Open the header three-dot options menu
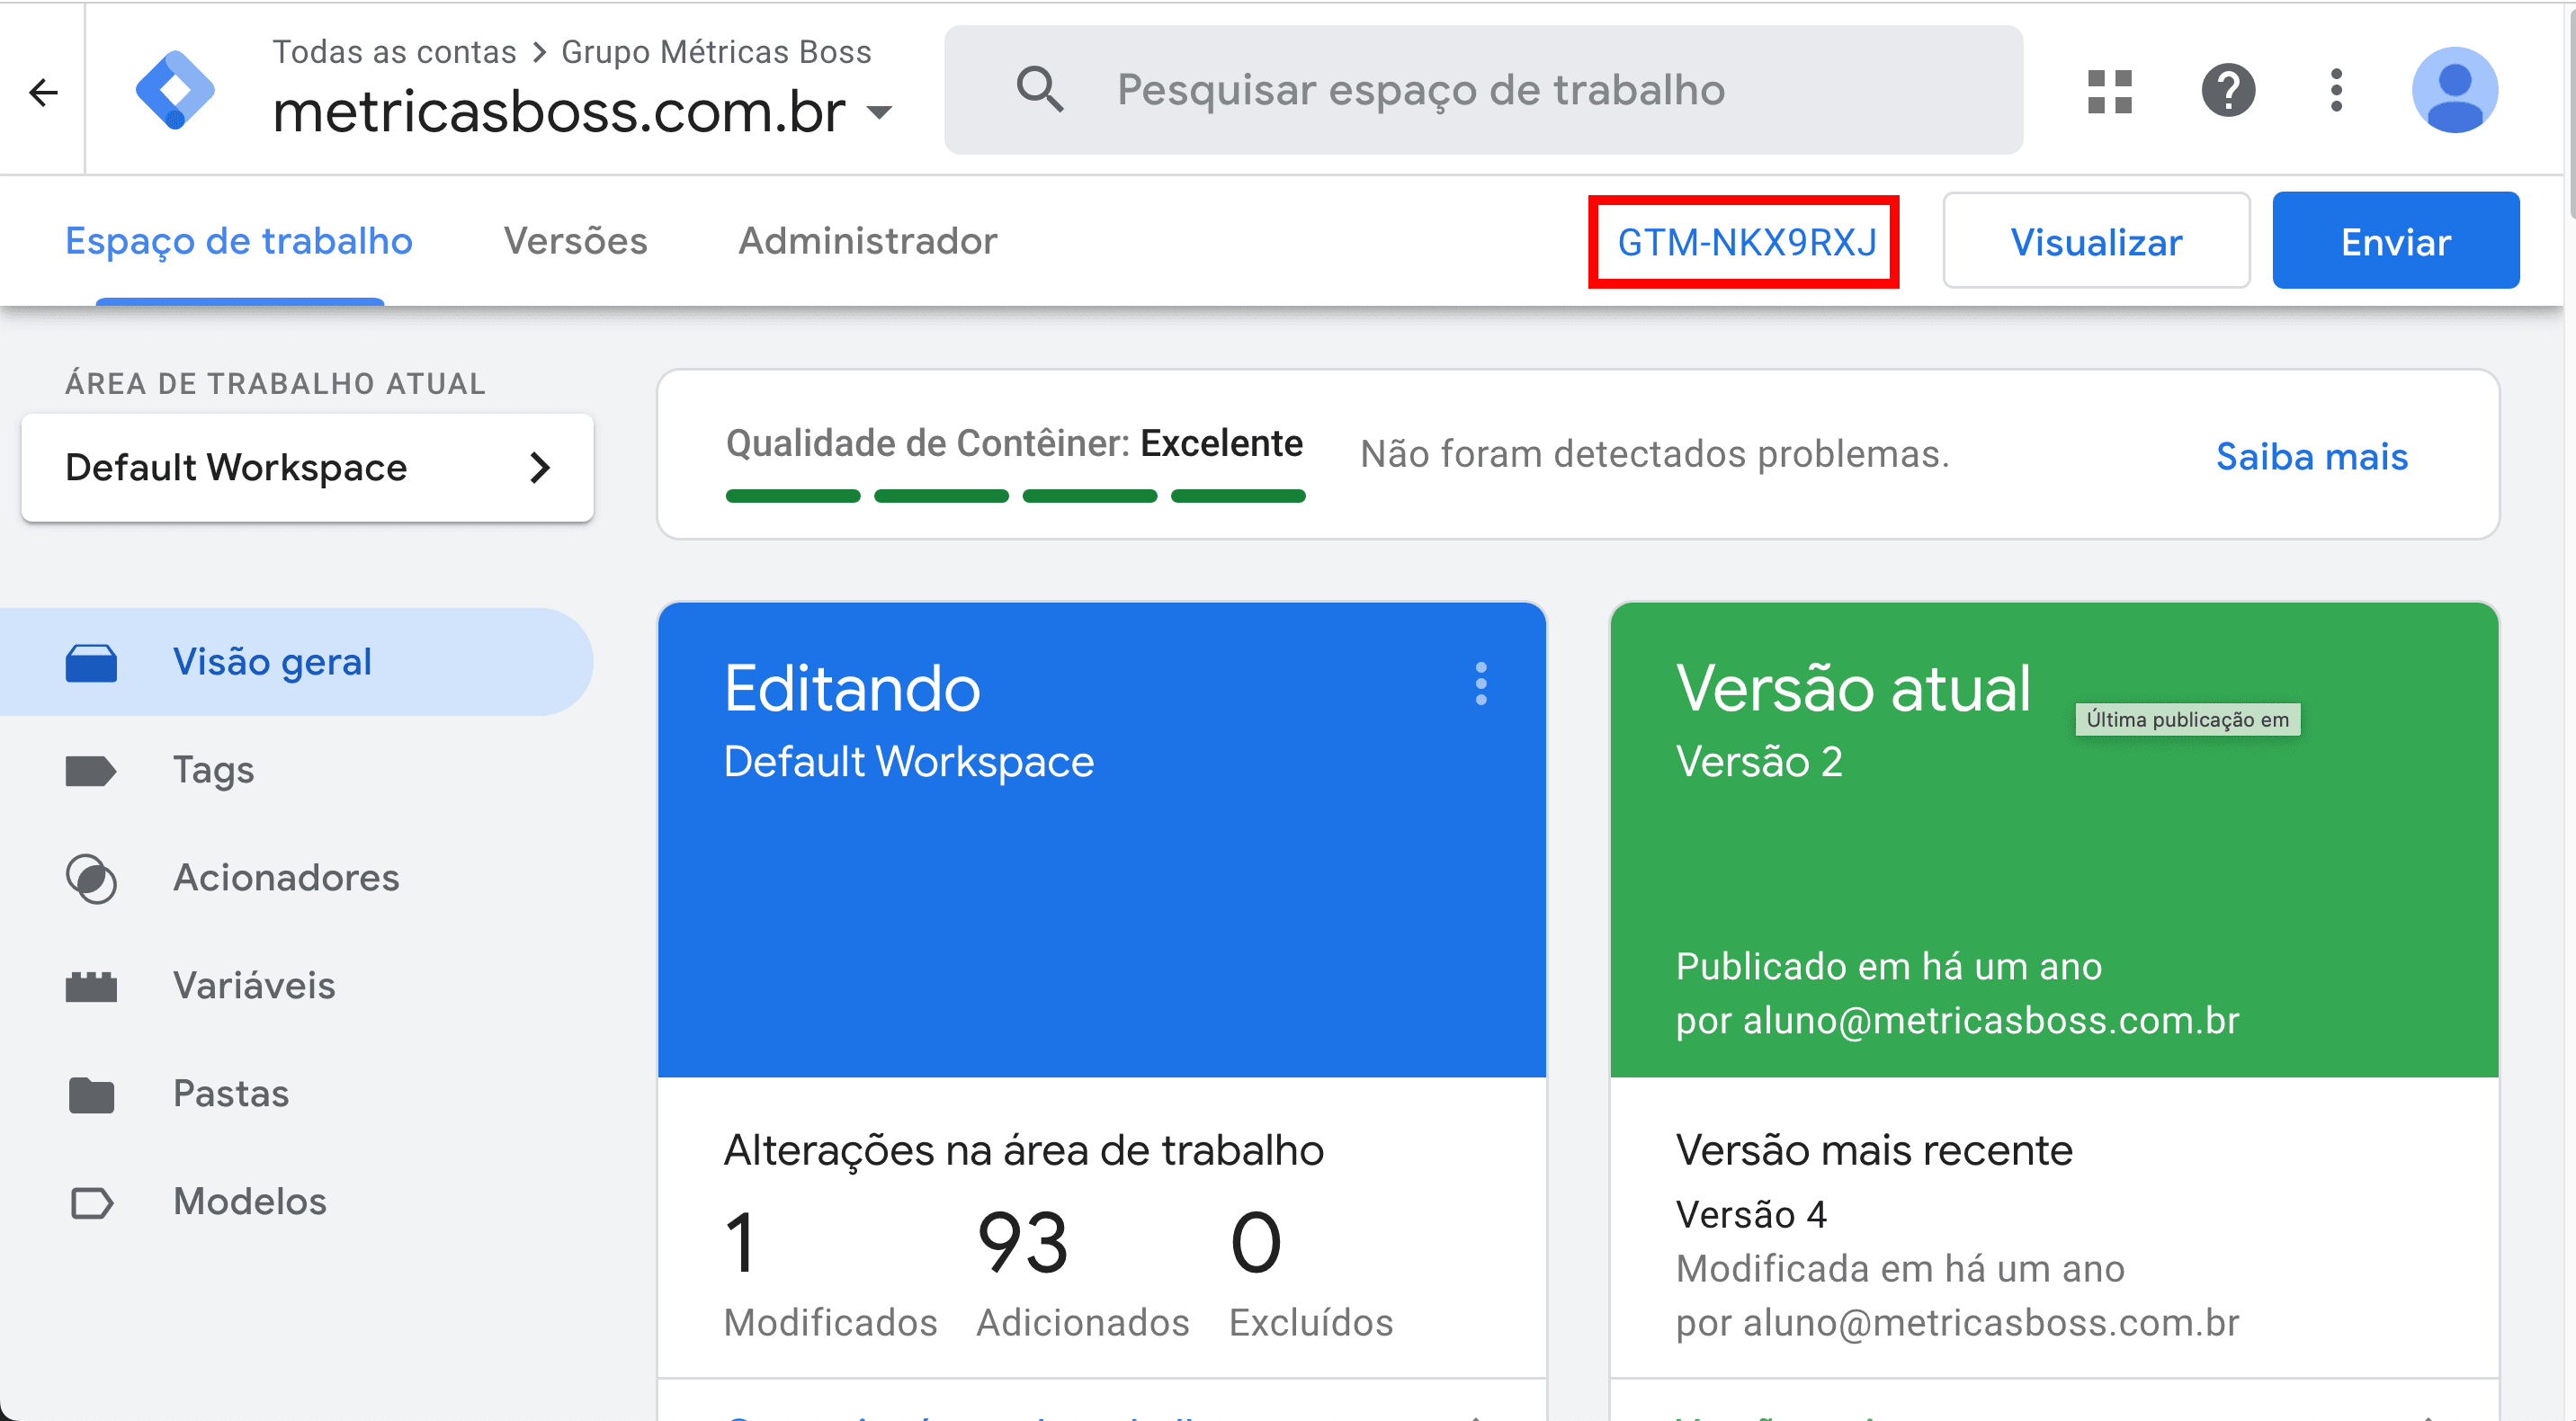The image size is (2576, 1421). point(2336,91)
